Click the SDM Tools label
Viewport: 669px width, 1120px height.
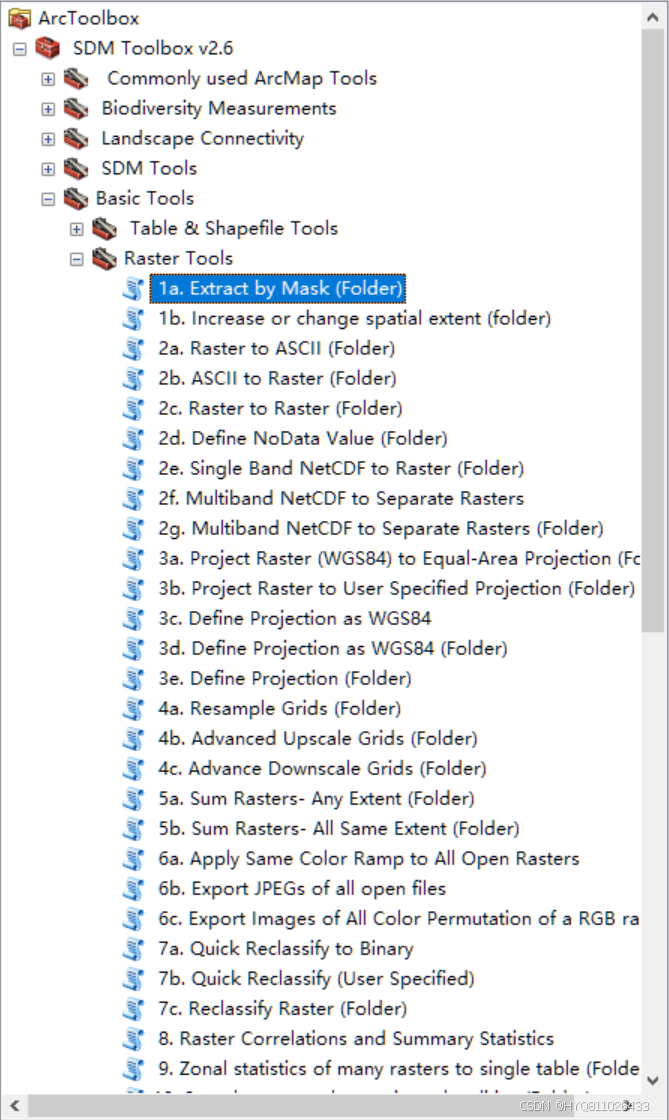click(x=149, y=169)
